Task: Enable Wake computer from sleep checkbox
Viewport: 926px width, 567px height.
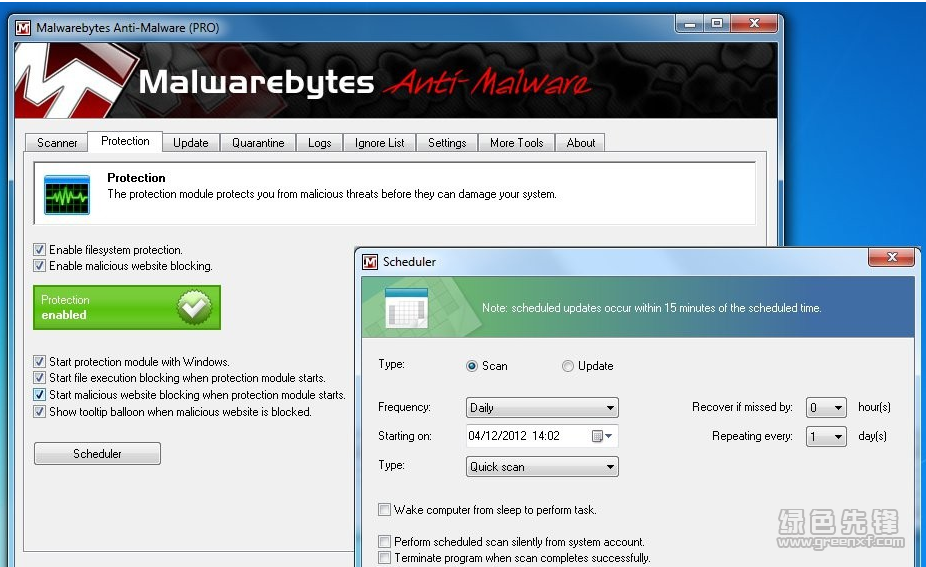Action: [x=384, y=509]
